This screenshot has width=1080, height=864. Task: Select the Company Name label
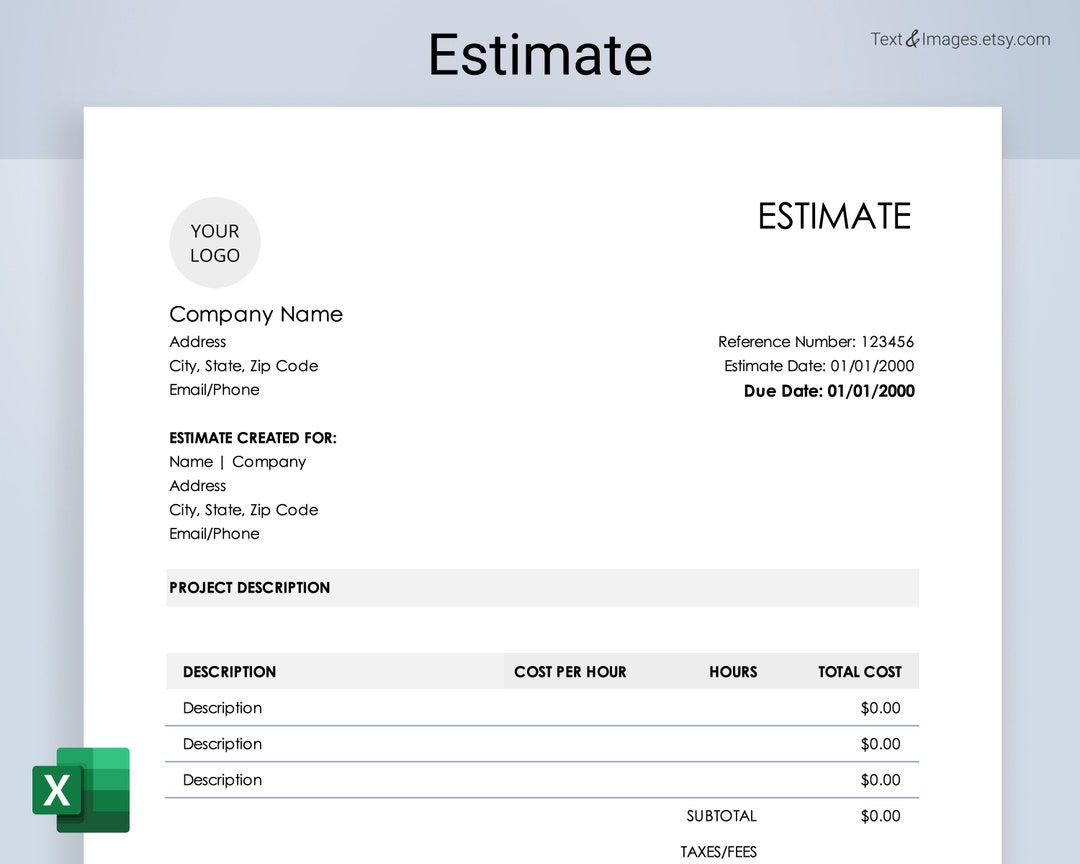pyautogui.click(x=256, y=314)
